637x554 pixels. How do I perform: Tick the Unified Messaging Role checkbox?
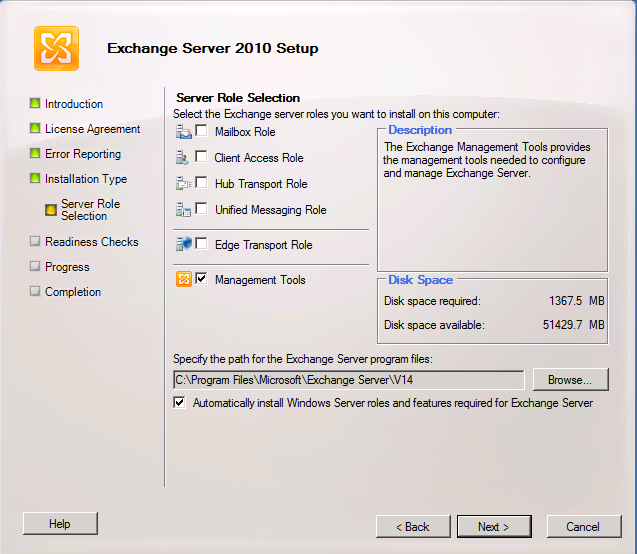point(202,208)
